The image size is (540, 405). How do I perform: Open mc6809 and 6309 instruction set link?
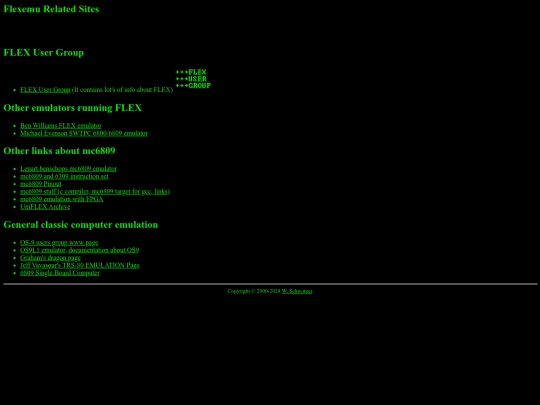[64, 176]
